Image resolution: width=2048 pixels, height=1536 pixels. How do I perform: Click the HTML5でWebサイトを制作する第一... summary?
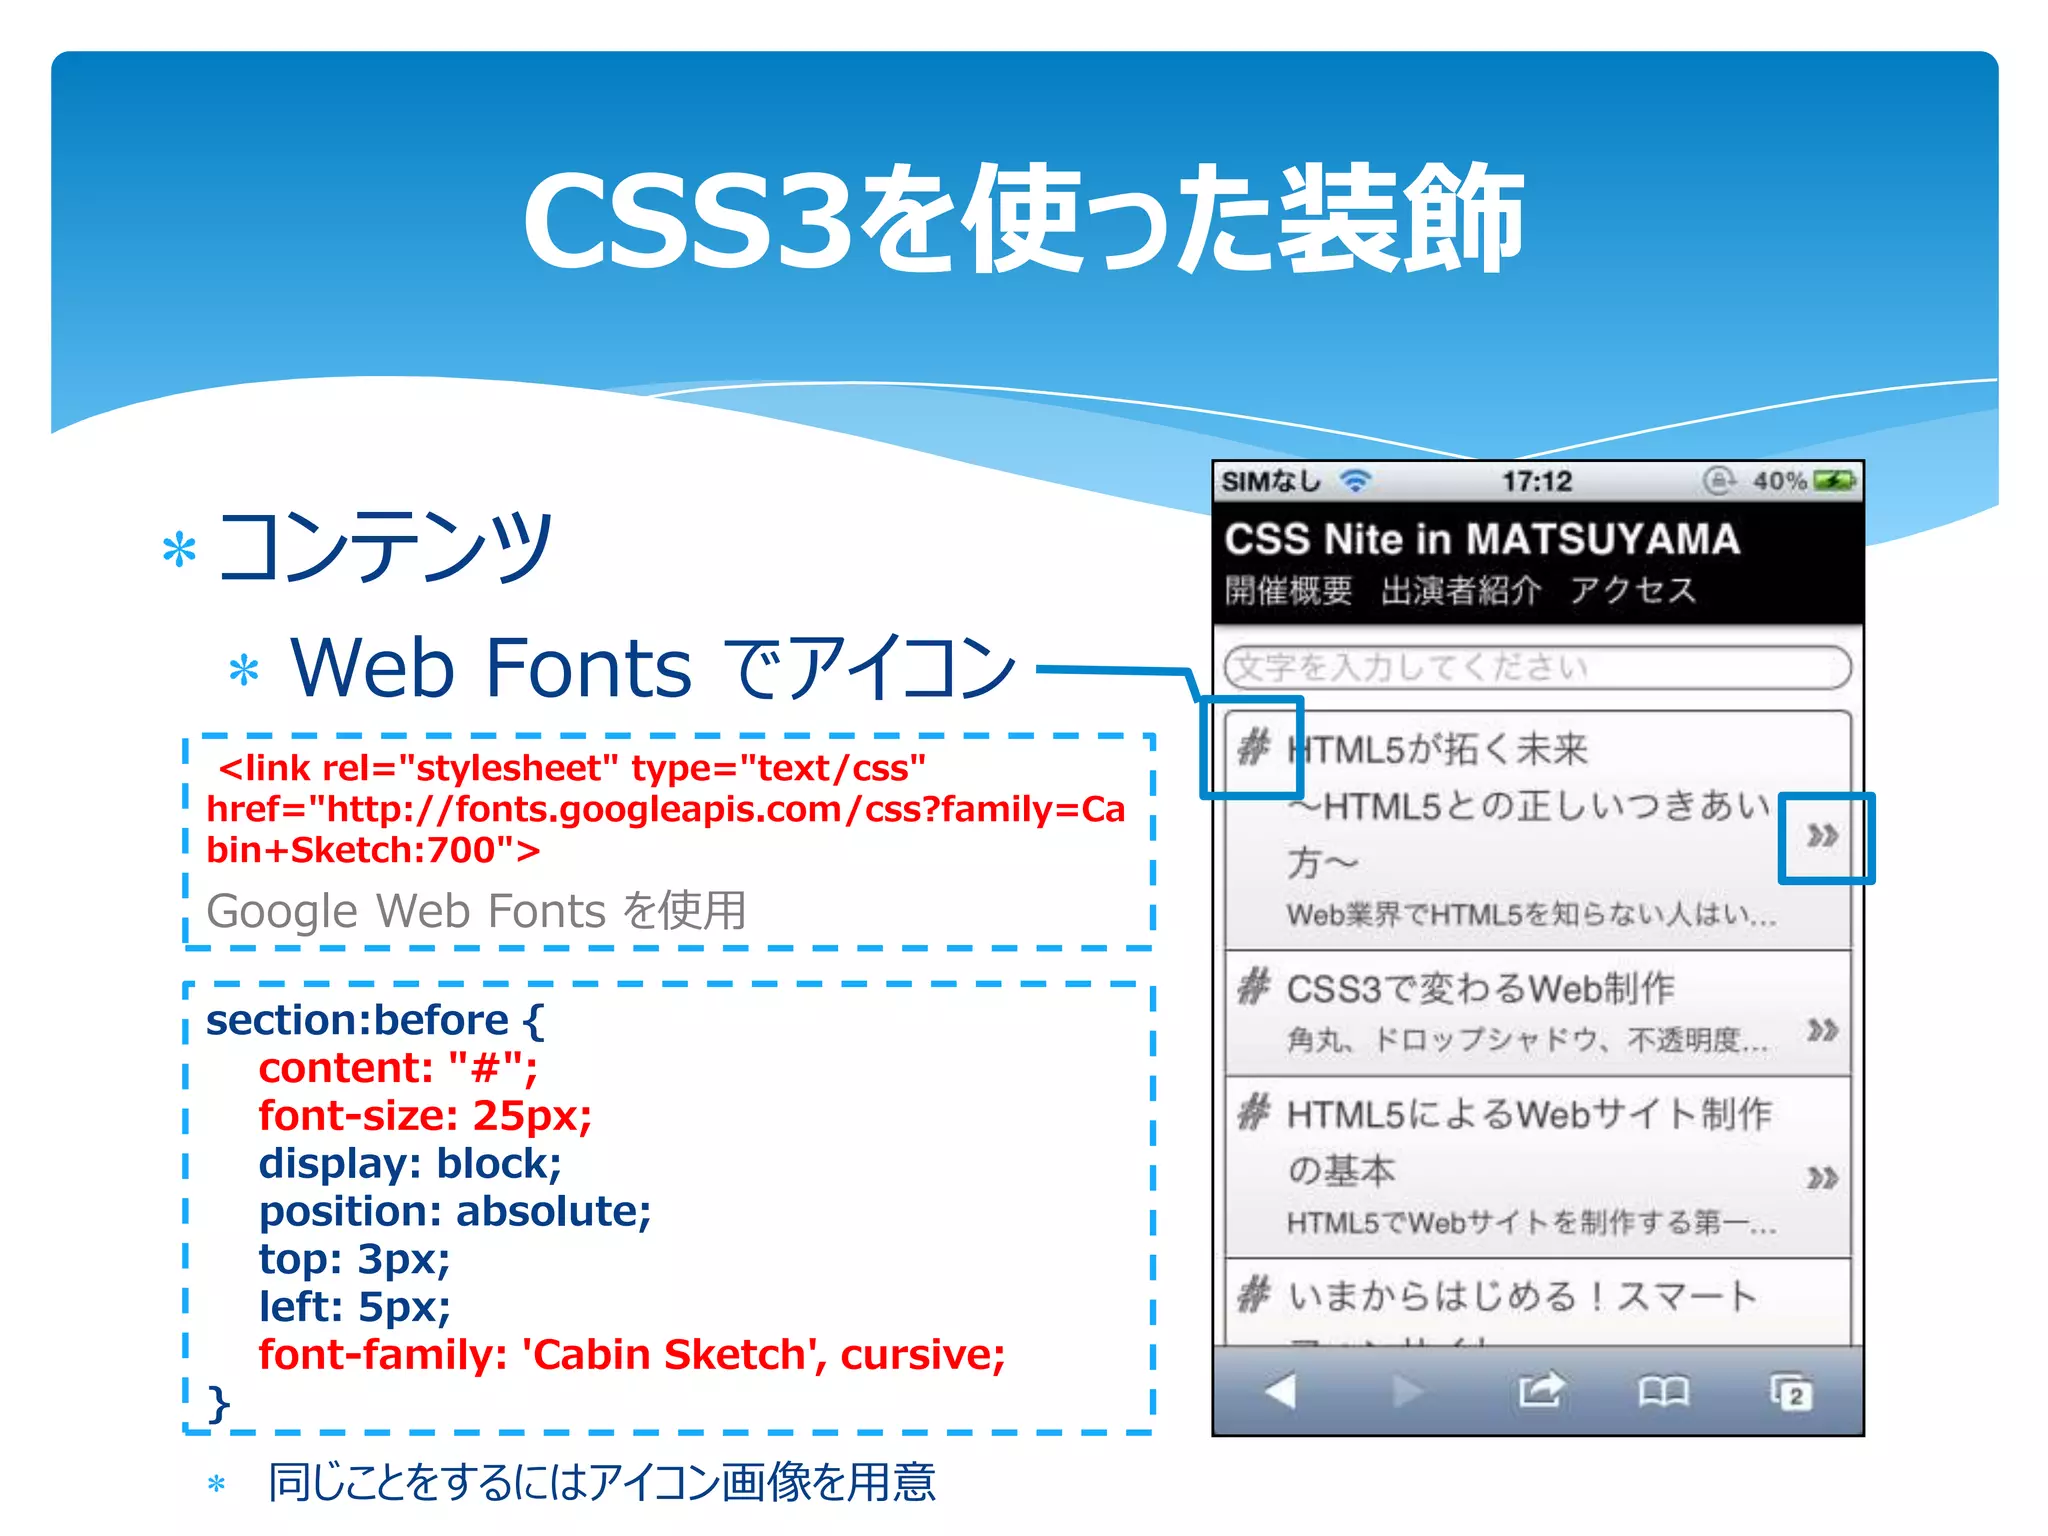coord(1532,1222)
